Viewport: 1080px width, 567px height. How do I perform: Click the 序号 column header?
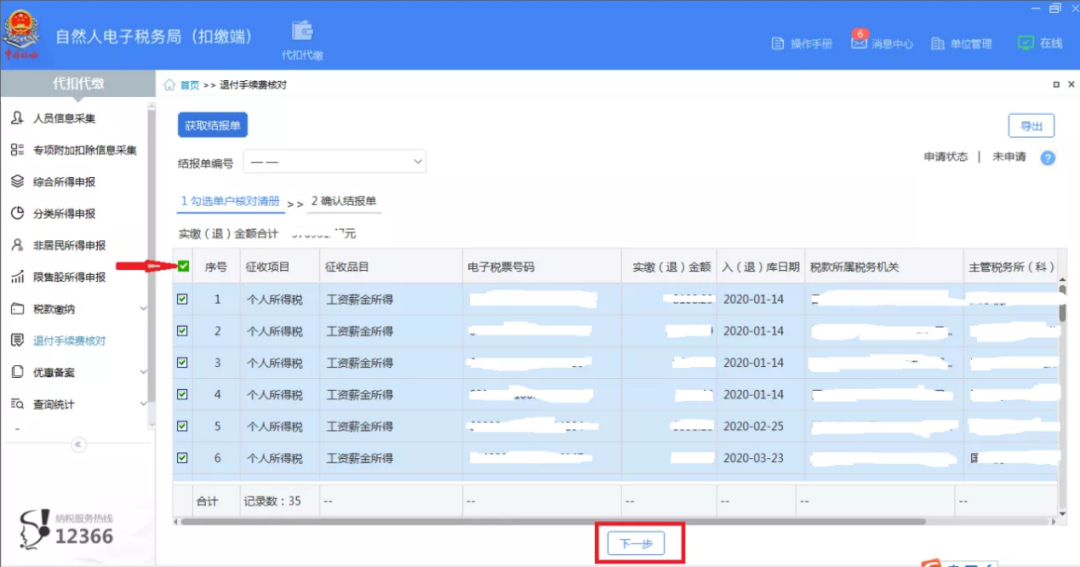216,267
